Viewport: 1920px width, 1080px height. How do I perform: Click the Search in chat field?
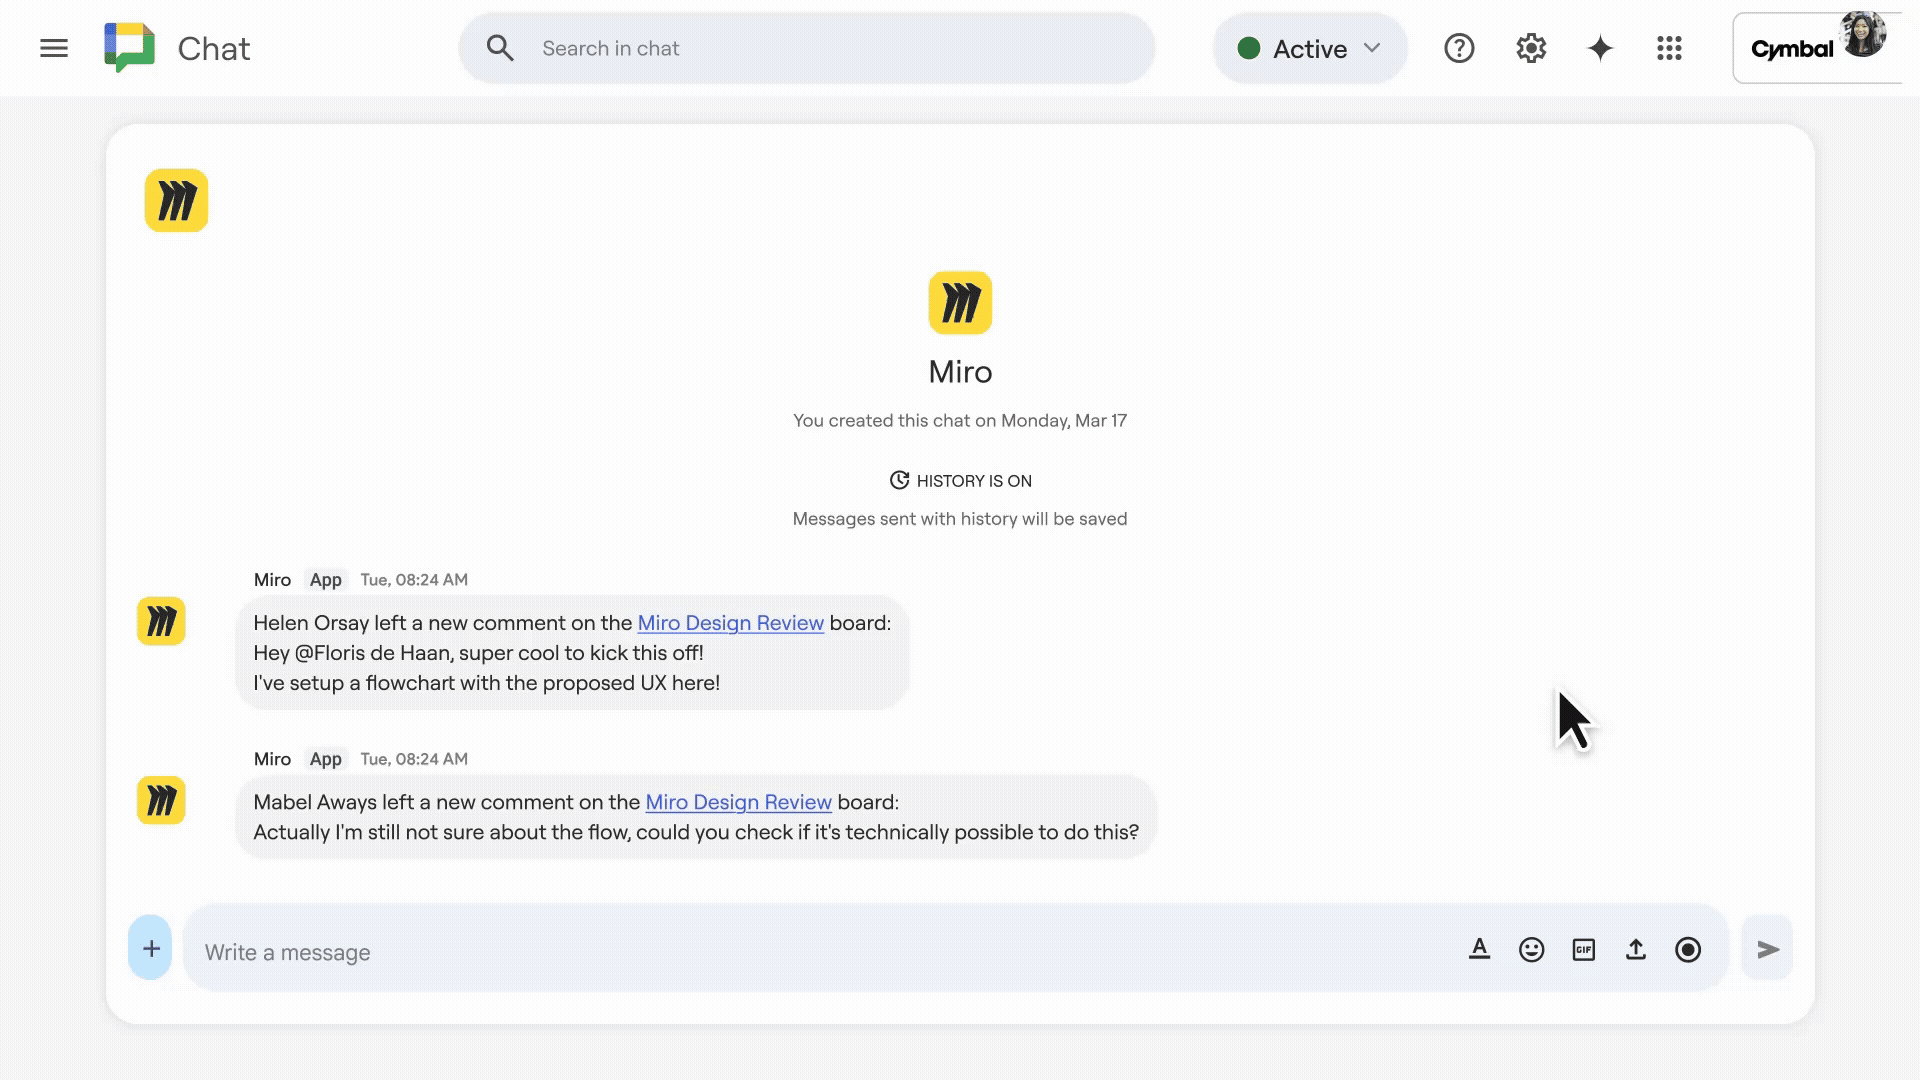806,47
